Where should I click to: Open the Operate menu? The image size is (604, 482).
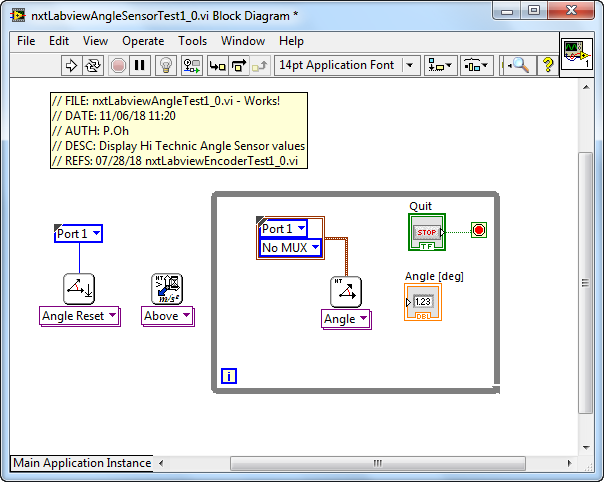[143, 41]
